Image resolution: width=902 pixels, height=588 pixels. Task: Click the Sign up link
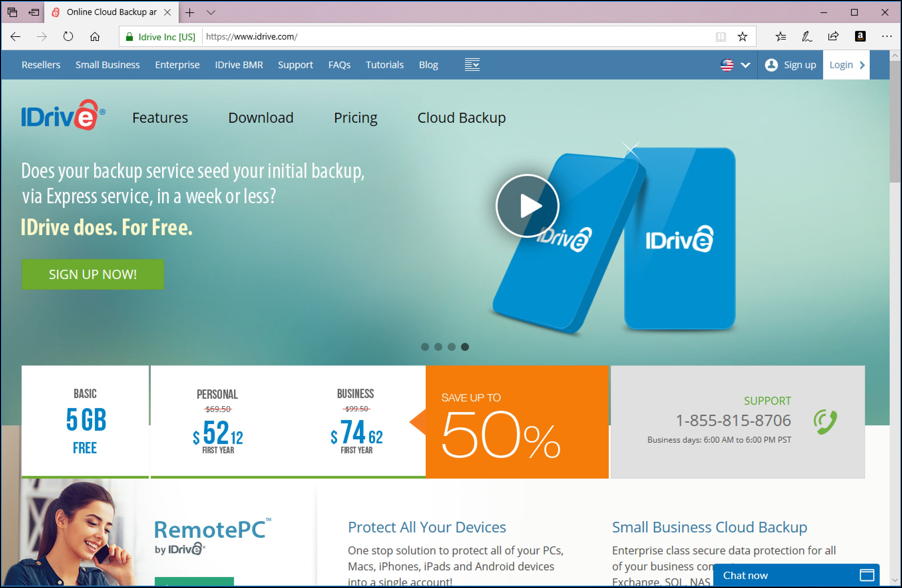790,65
